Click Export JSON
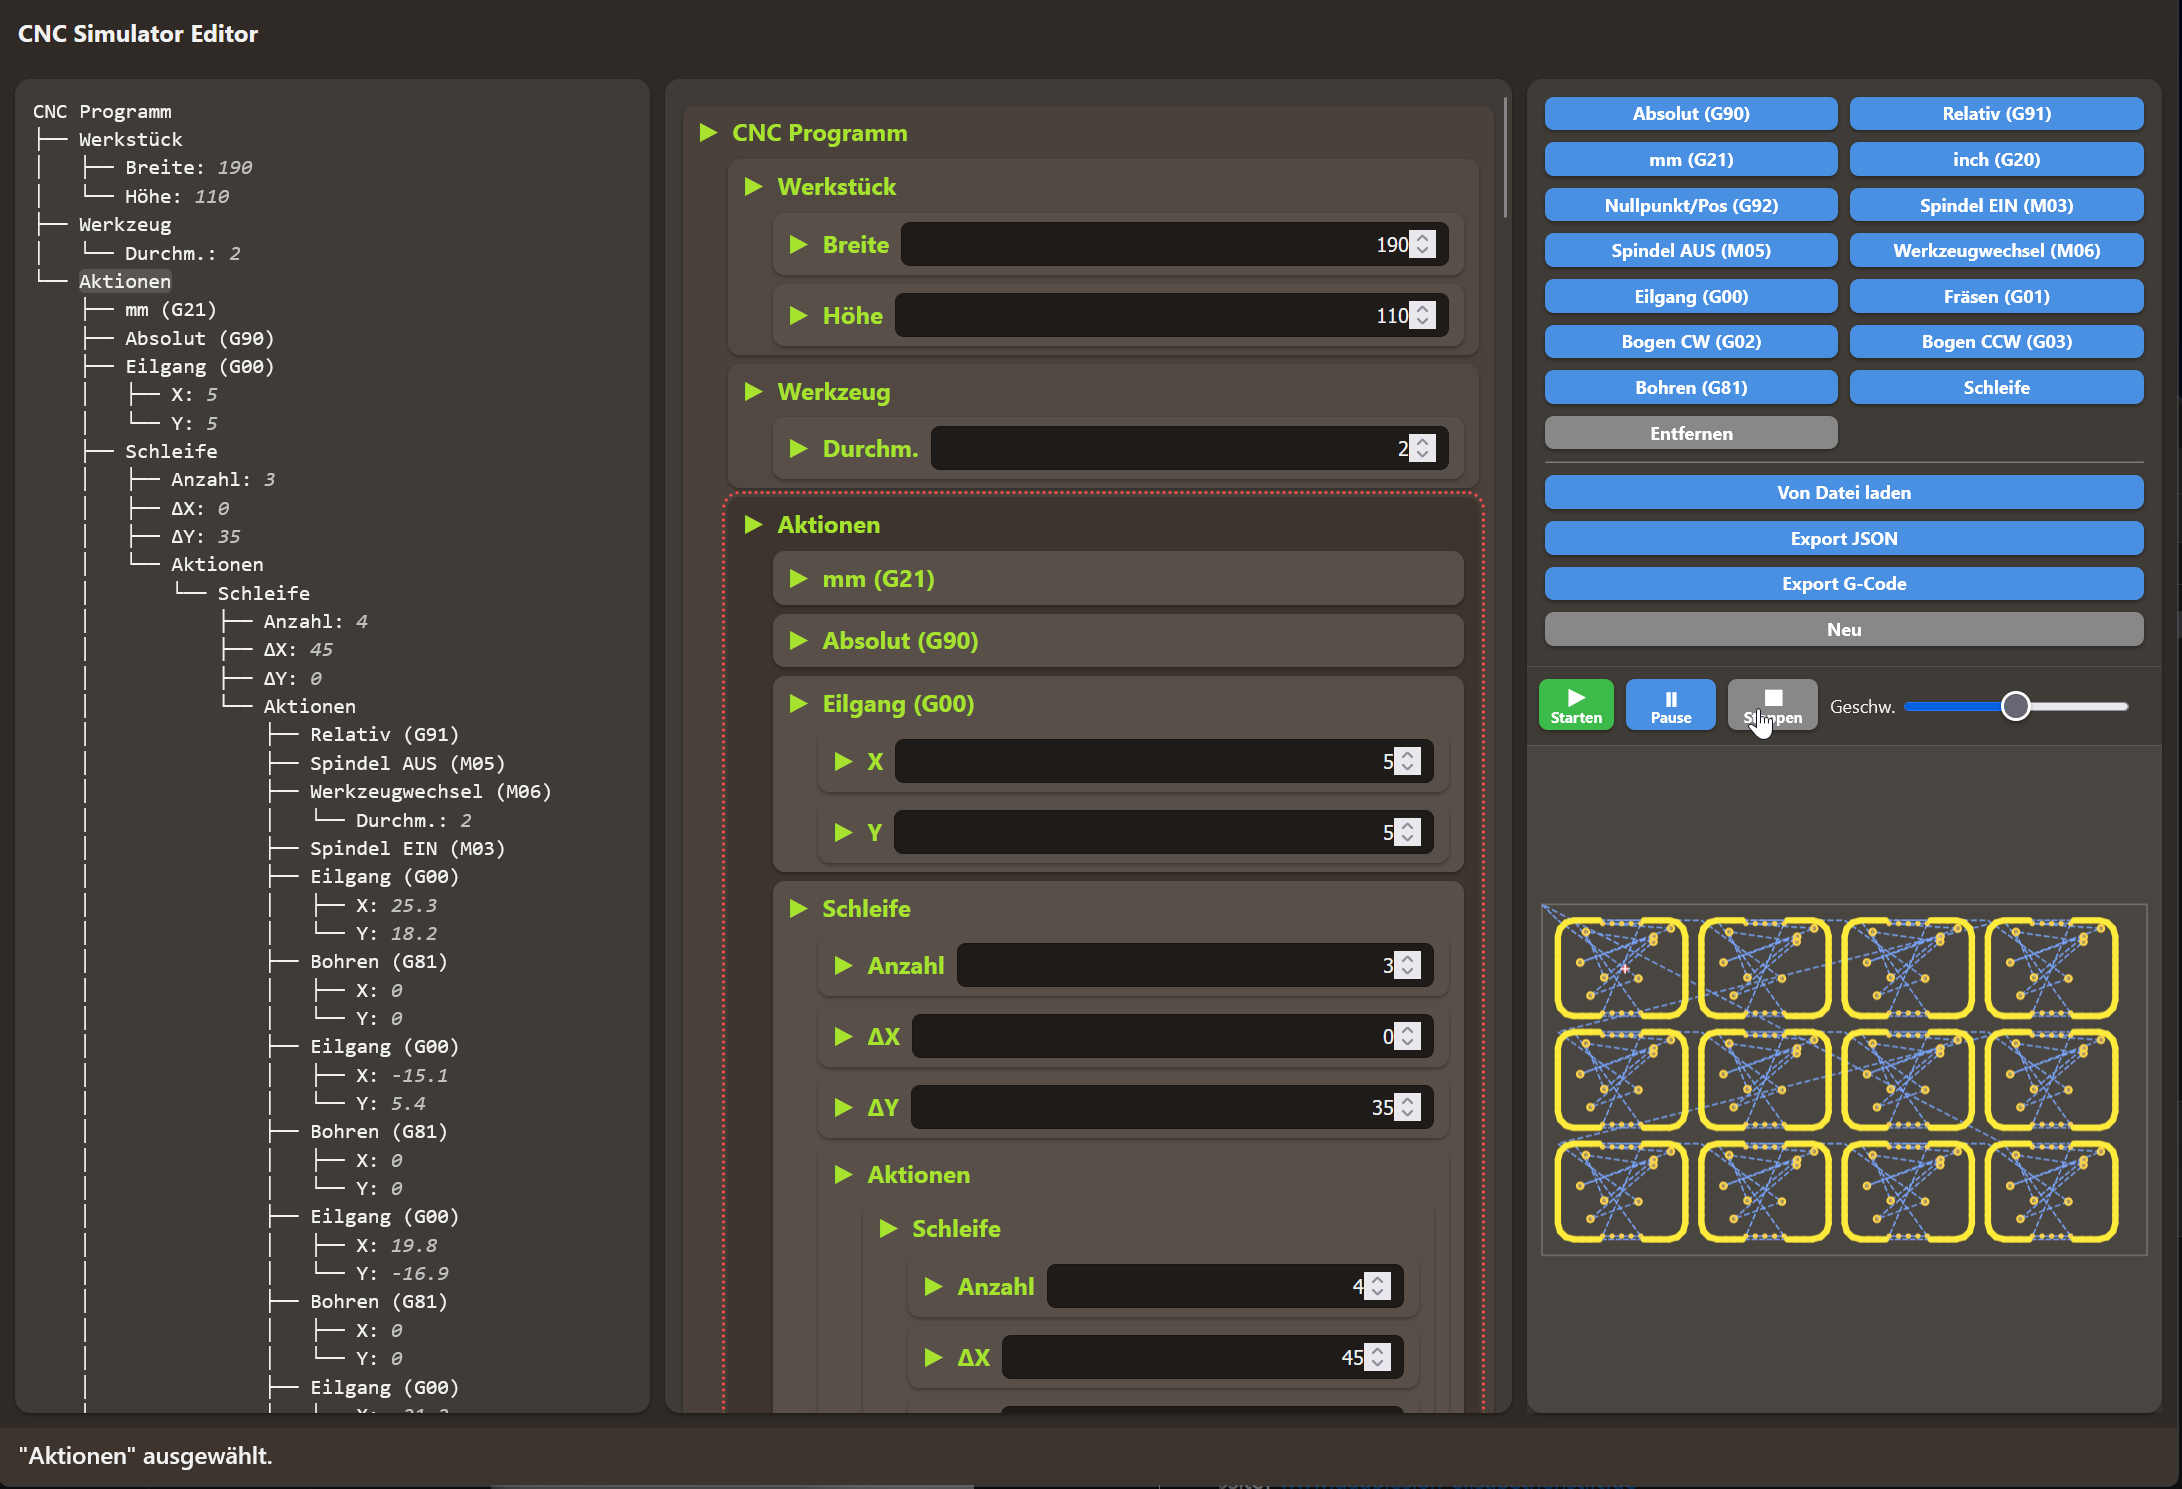Viewport: 2182px width, 1489px height. point(1844,538)
